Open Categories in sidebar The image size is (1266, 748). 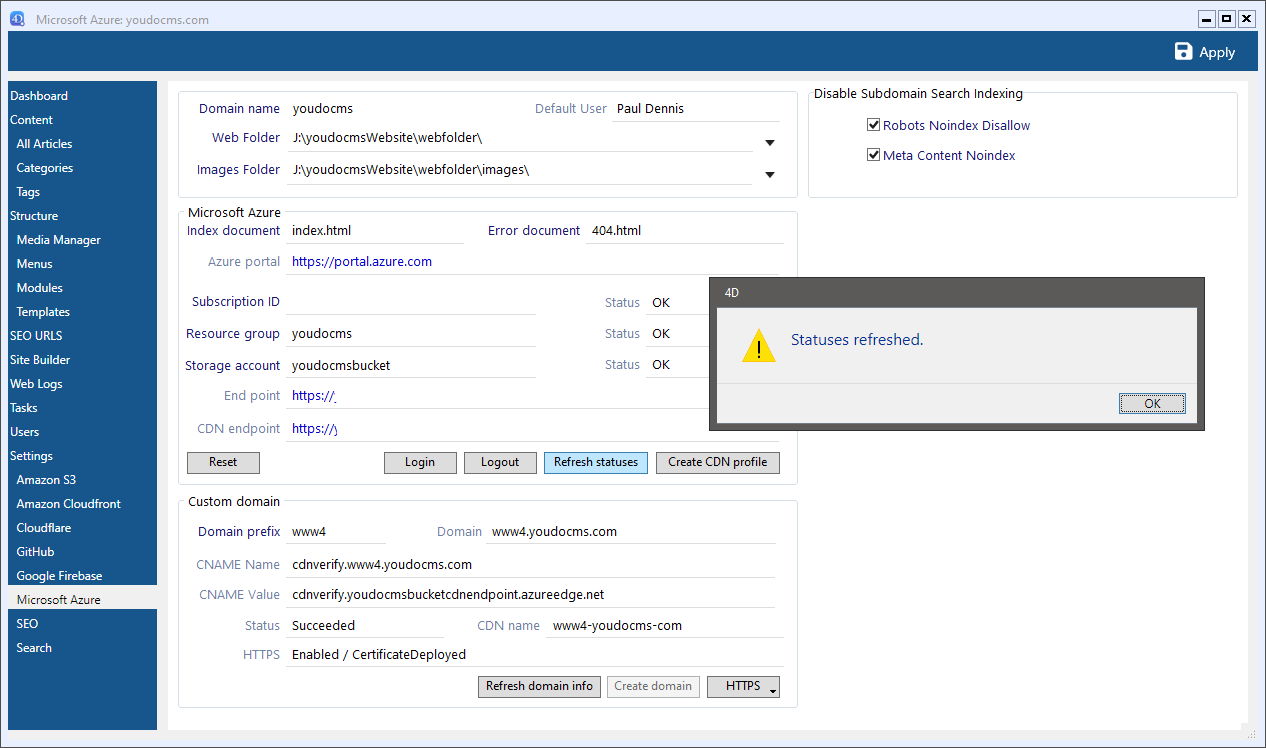pos(45,168)
